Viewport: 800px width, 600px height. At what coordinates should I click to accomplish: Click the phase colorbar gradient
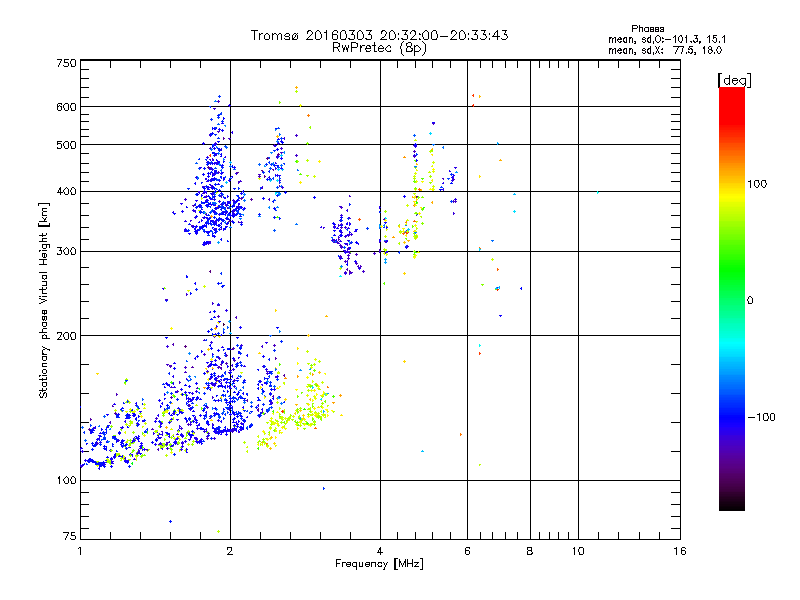coord(732,298)
